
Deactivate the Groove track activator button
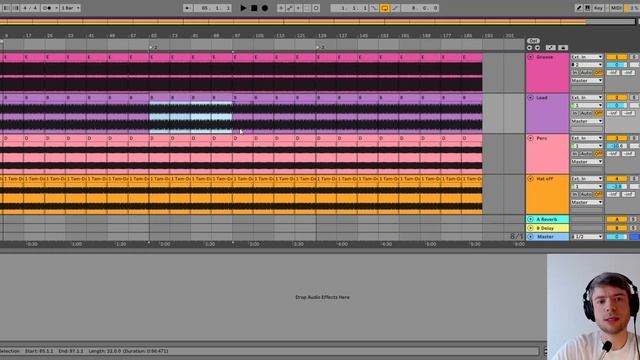(x=617, y=57)
